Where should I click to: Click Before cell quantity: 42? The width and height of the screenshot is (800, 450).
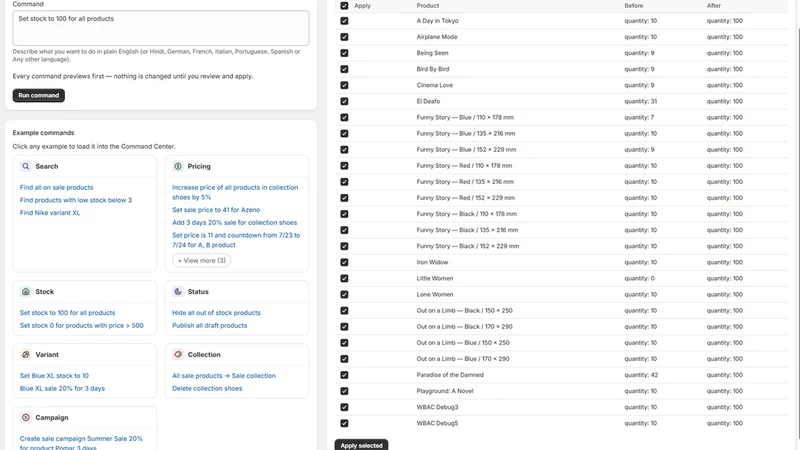641,375
